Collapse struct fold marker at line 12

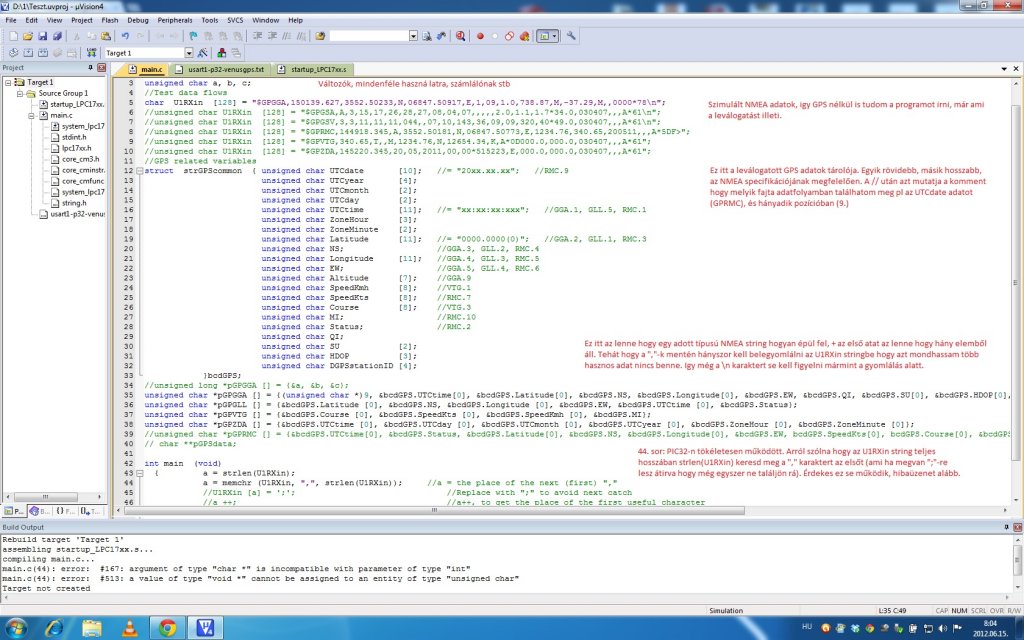point(139,171)
